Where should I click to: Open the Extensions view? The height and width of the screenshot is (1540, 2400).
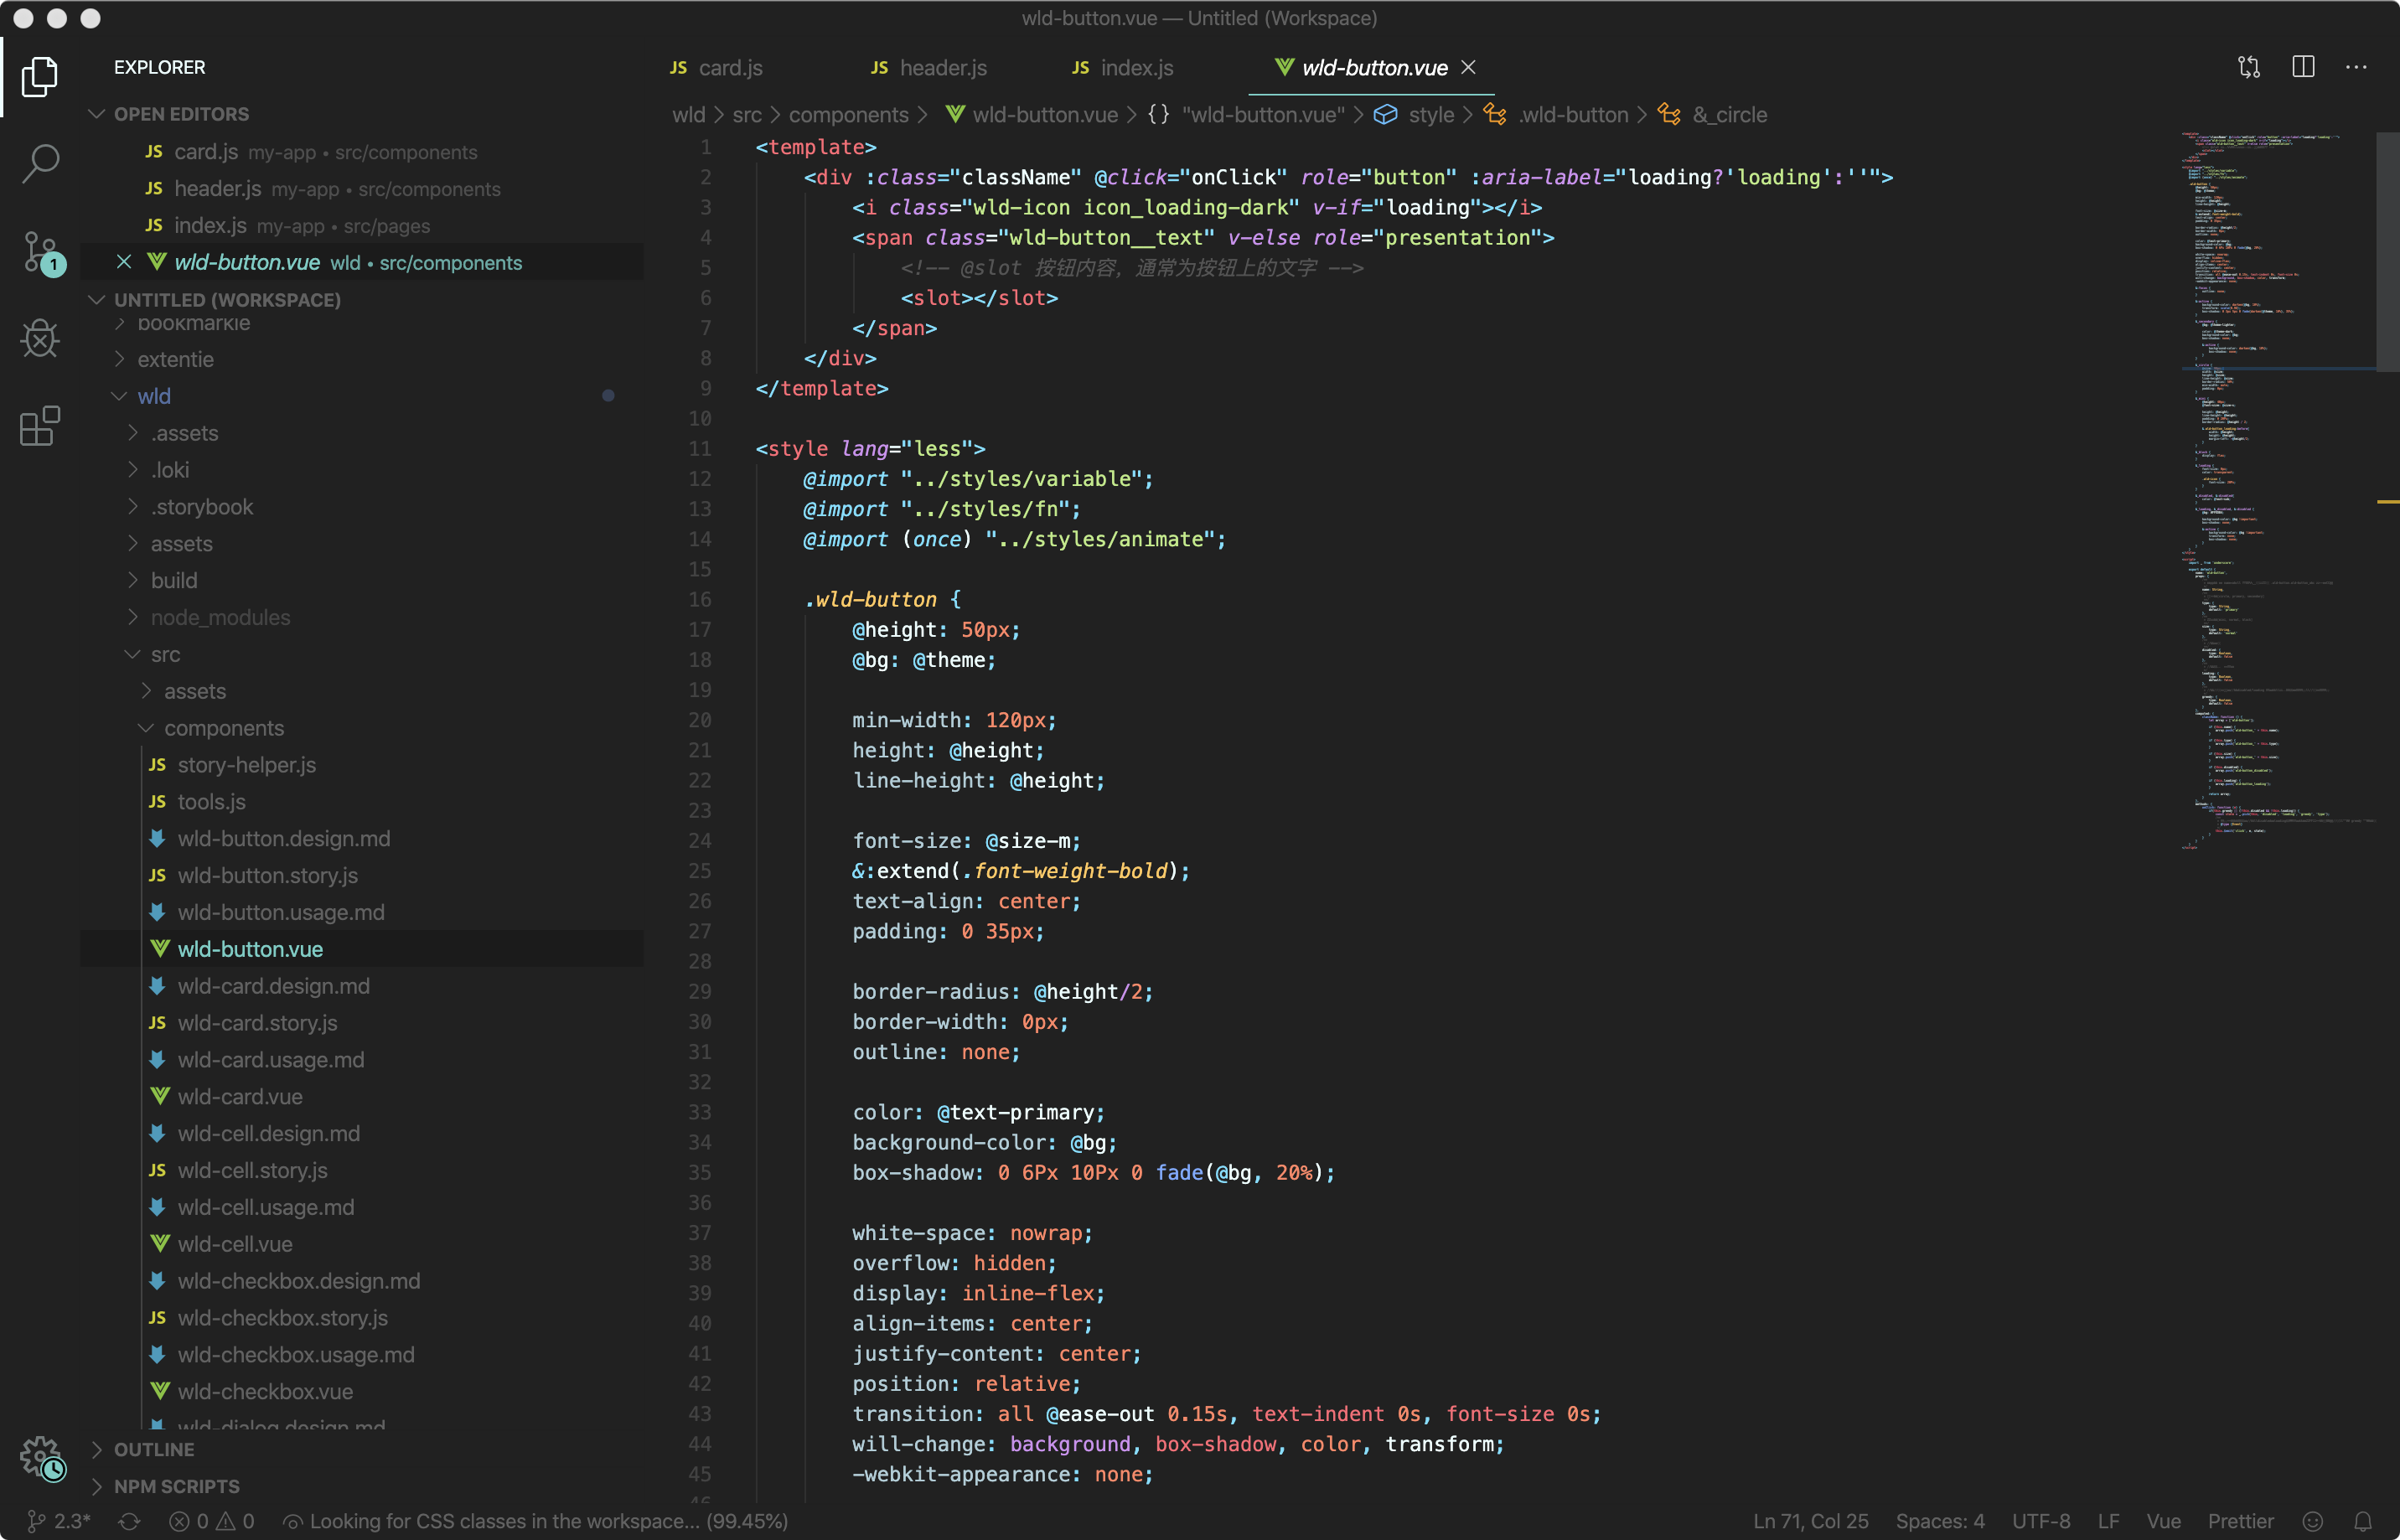[40, 426]
